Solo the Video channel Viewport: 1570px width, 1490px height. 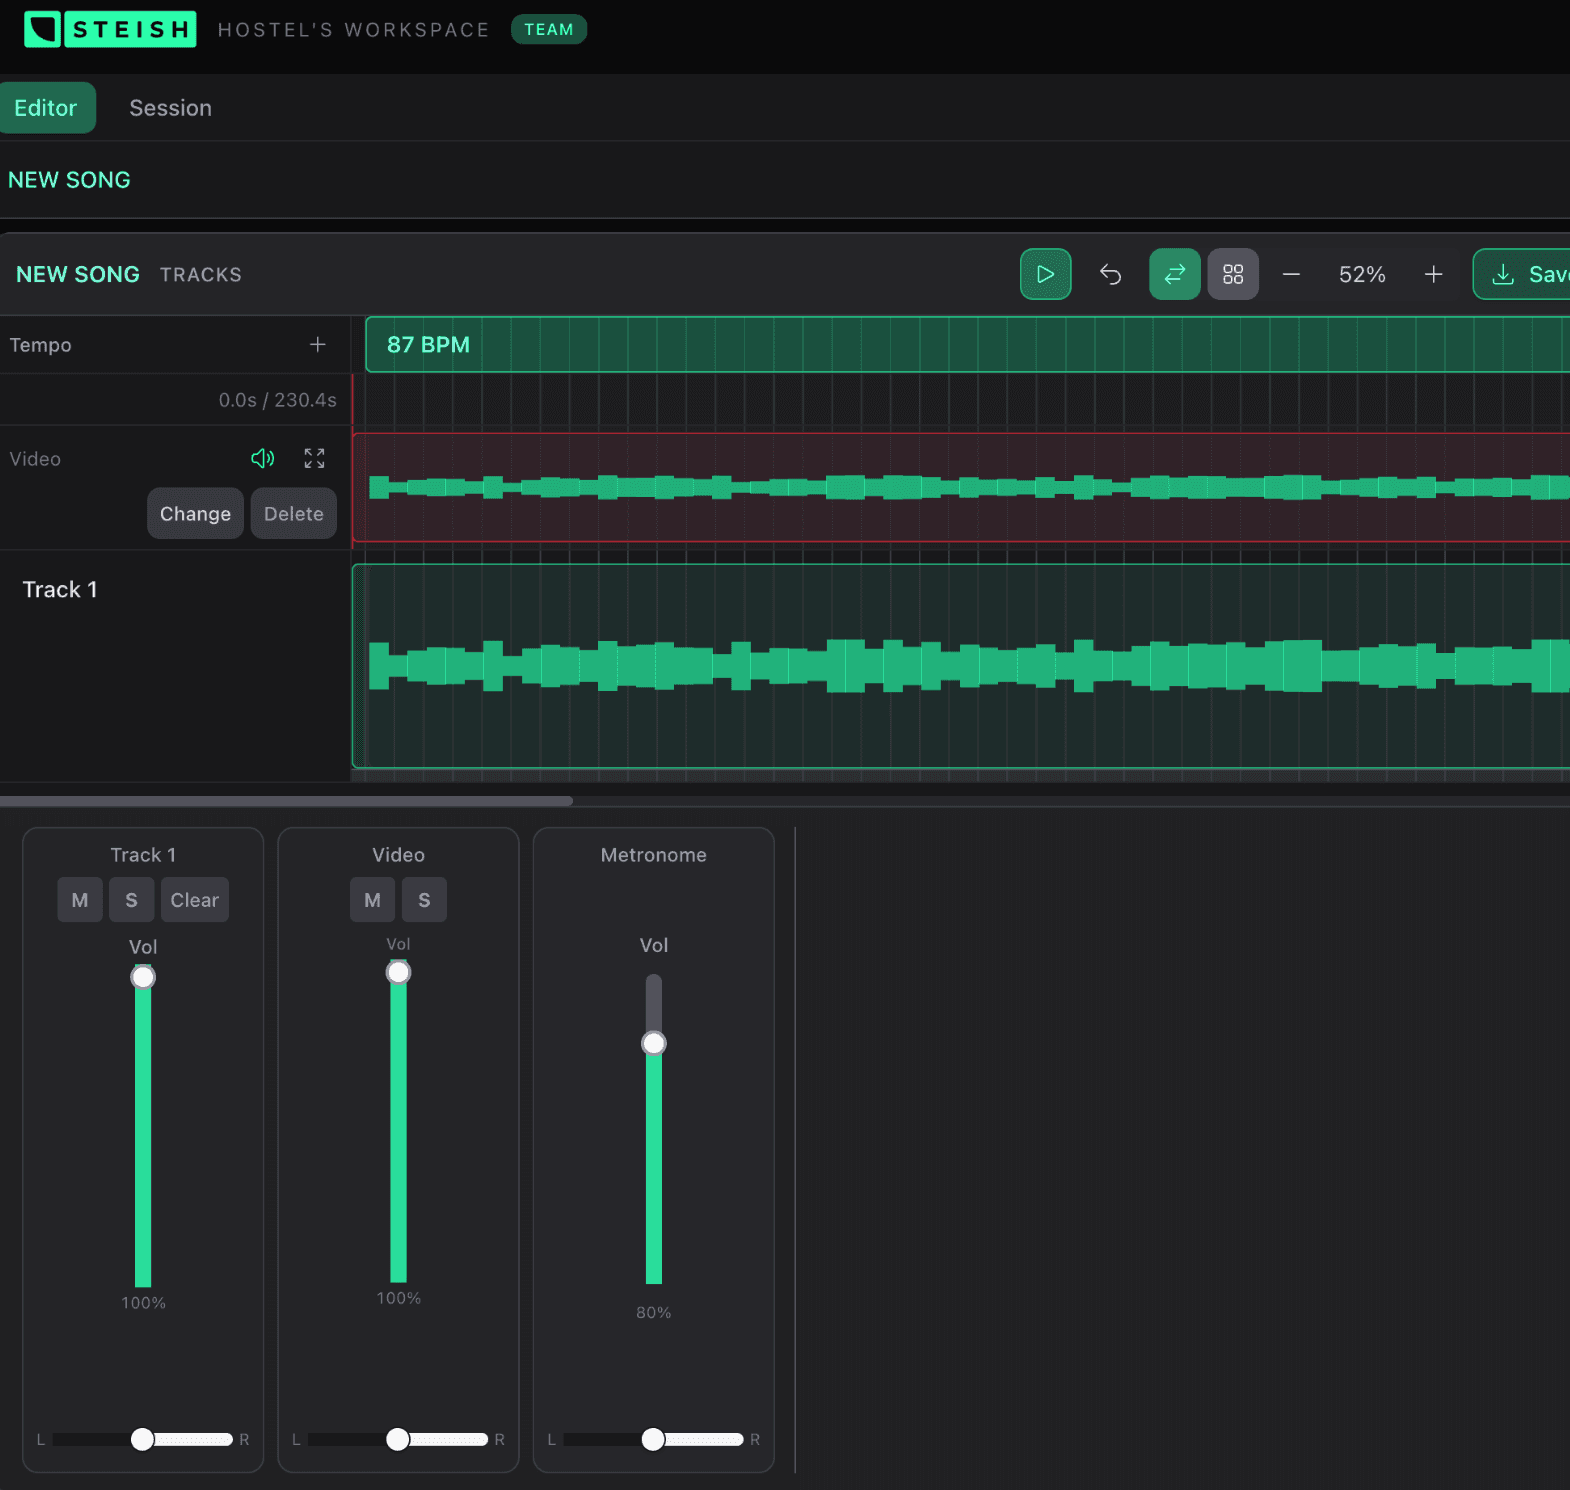[424, 900]
